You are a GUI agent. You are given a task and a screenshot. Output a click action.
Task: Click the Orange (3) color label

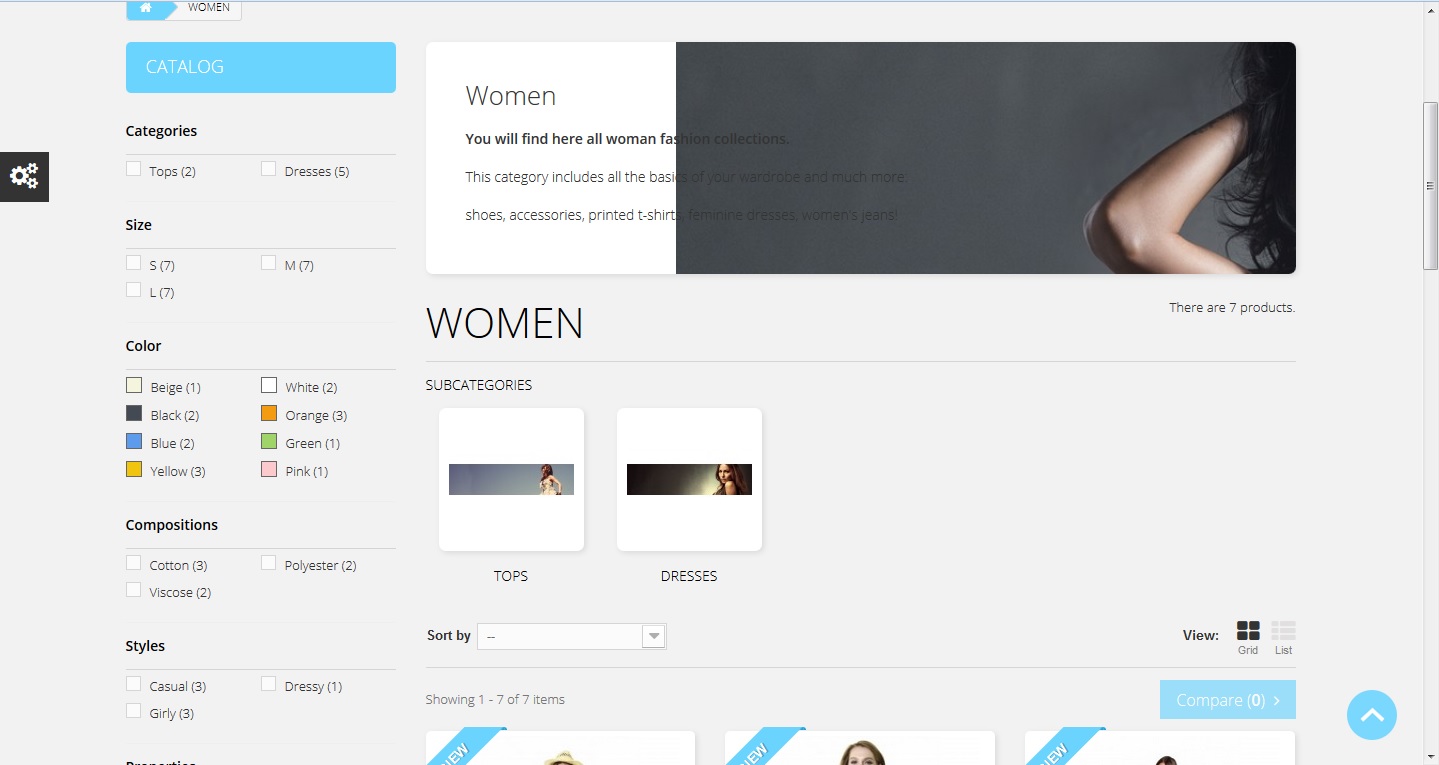click(x=316, y=416)
